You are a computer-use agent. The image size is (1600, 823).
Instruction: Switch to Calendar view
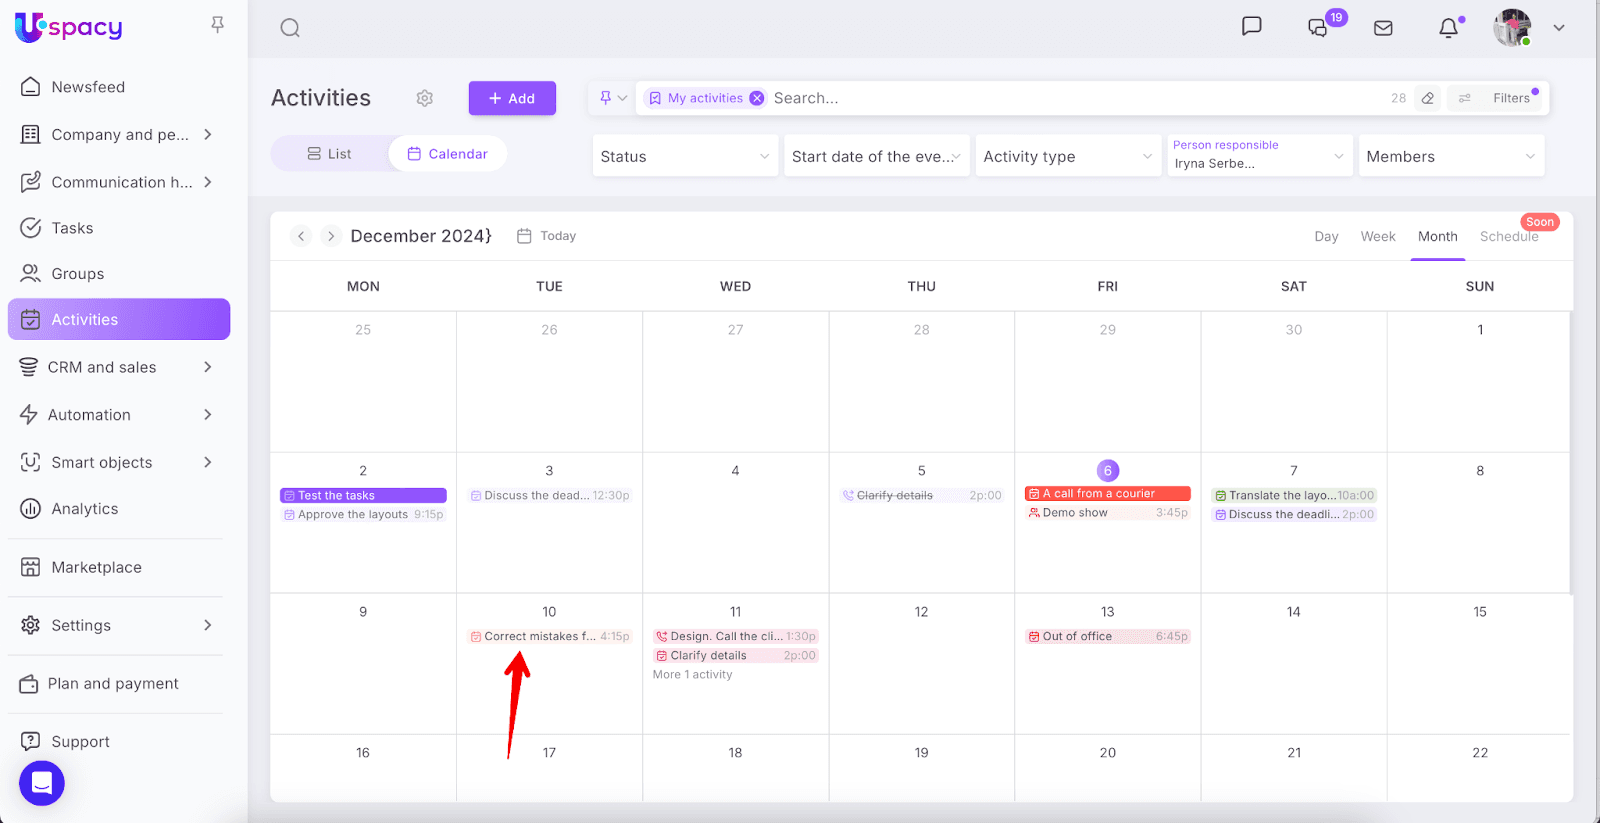point(448,154)
